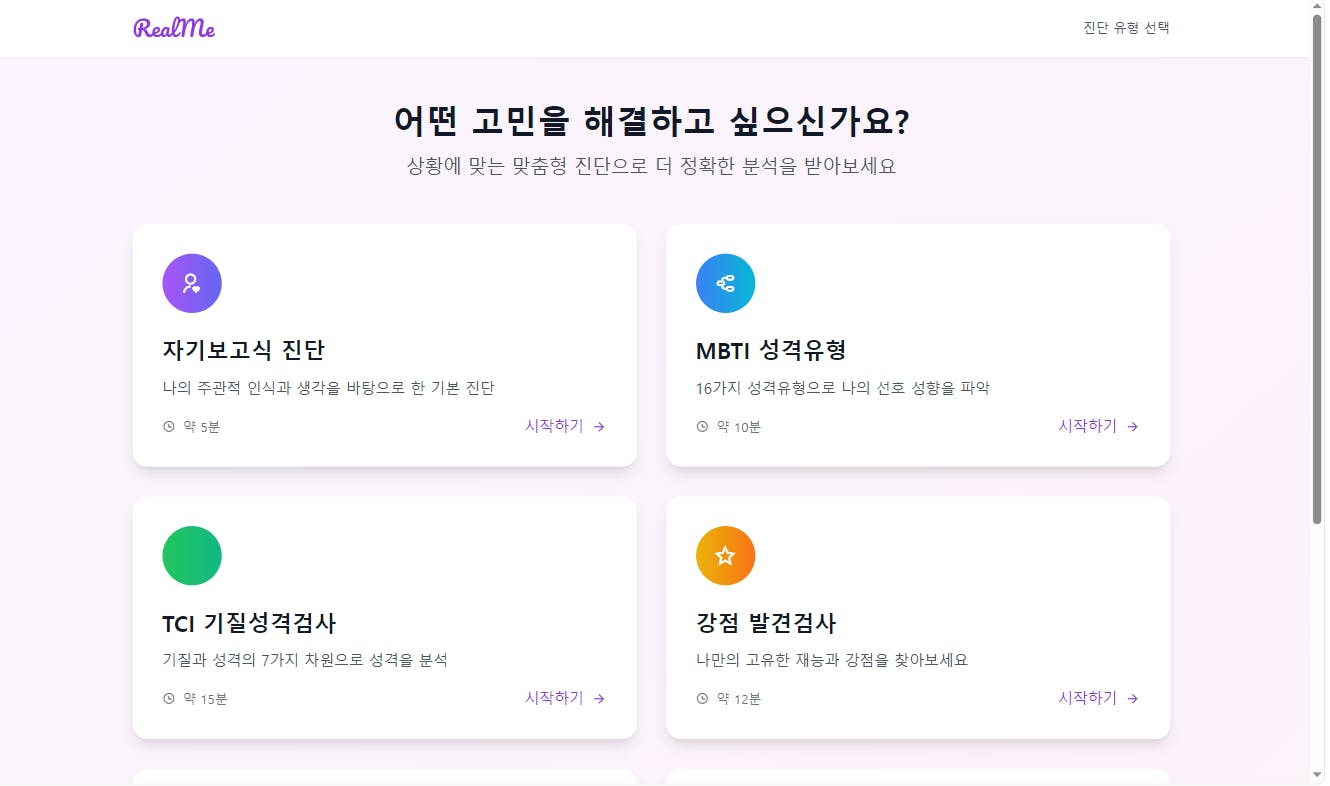This screenshot has width=1330, height=786.
Task: Click the partially visible card at the bottom left
Action: click(x=384, y=778)
